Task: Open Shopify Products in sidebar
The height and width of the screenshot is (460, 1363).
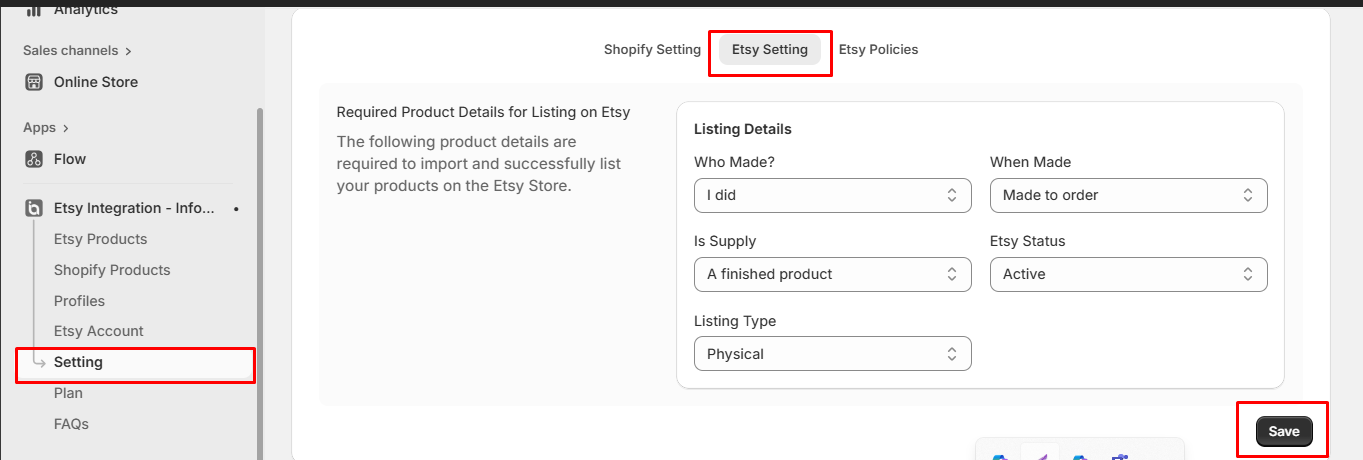Action: click(x=112, y=270)
